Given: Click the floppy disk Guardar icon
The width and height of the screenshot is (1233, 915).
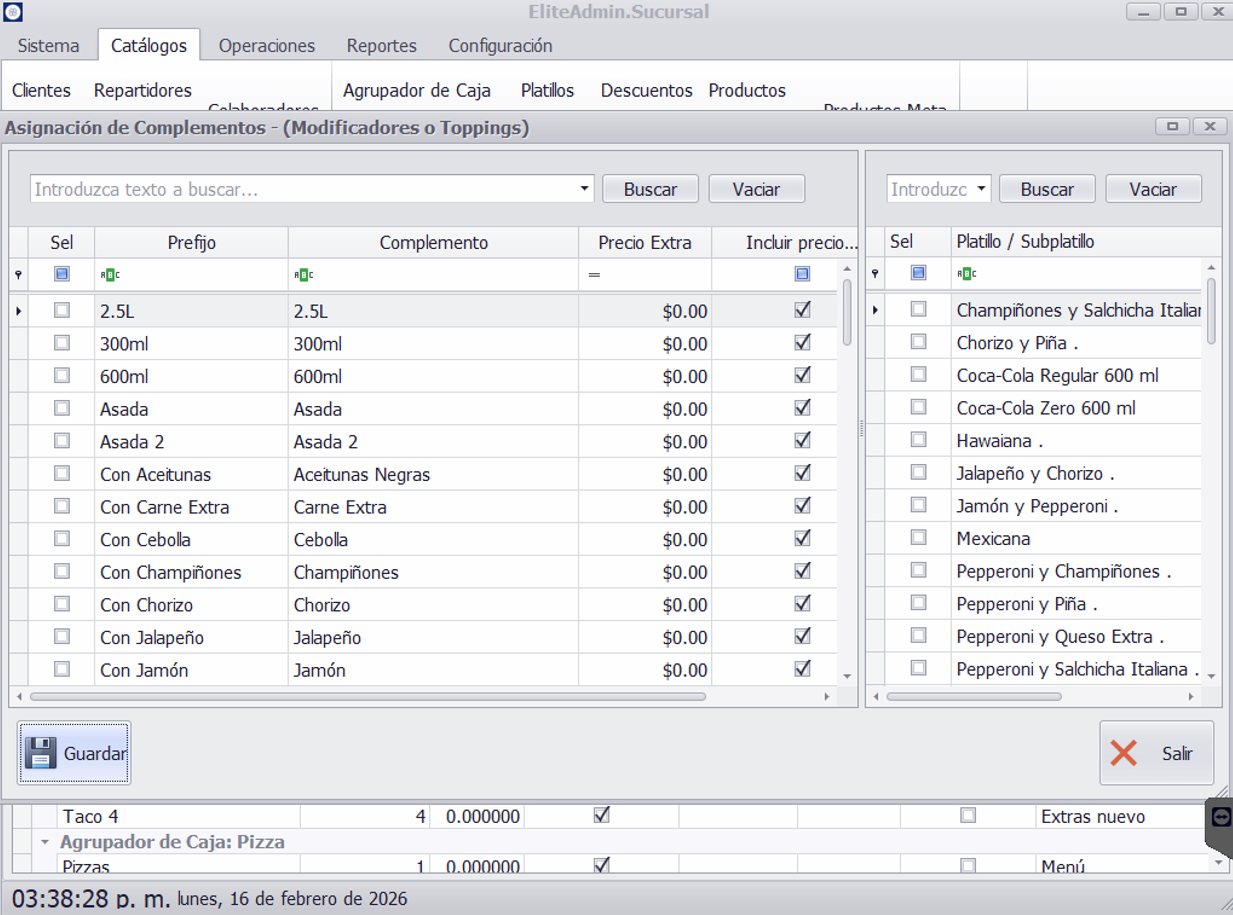Looking at the screenshot, I should pyautogui.click(x=40, y=753).
